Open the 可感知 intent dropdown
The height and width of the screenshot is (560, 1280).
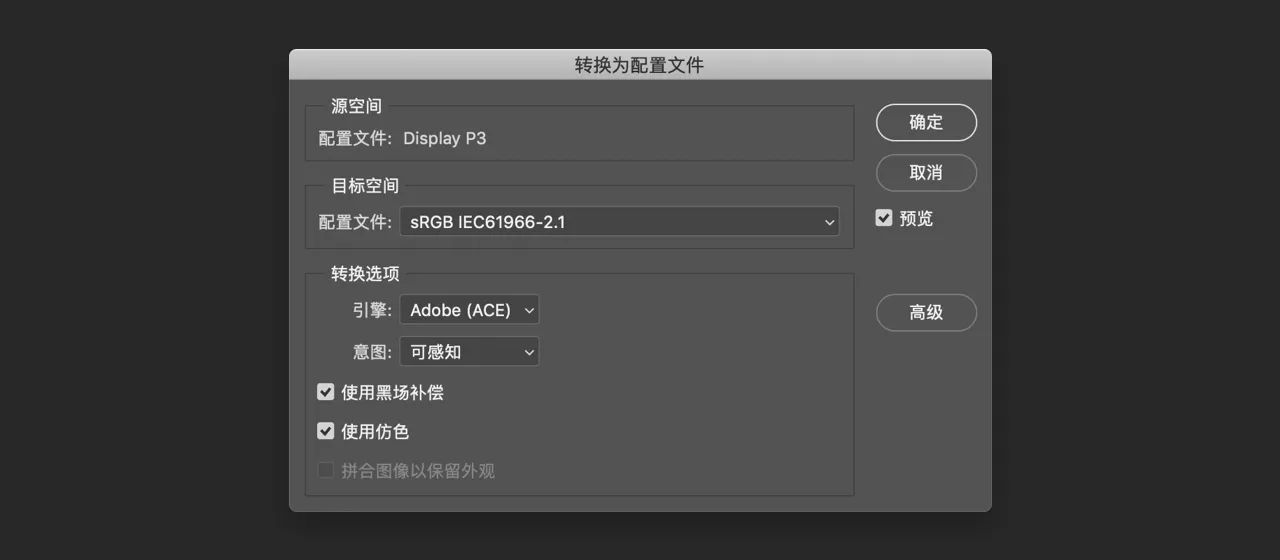[469, 351]
